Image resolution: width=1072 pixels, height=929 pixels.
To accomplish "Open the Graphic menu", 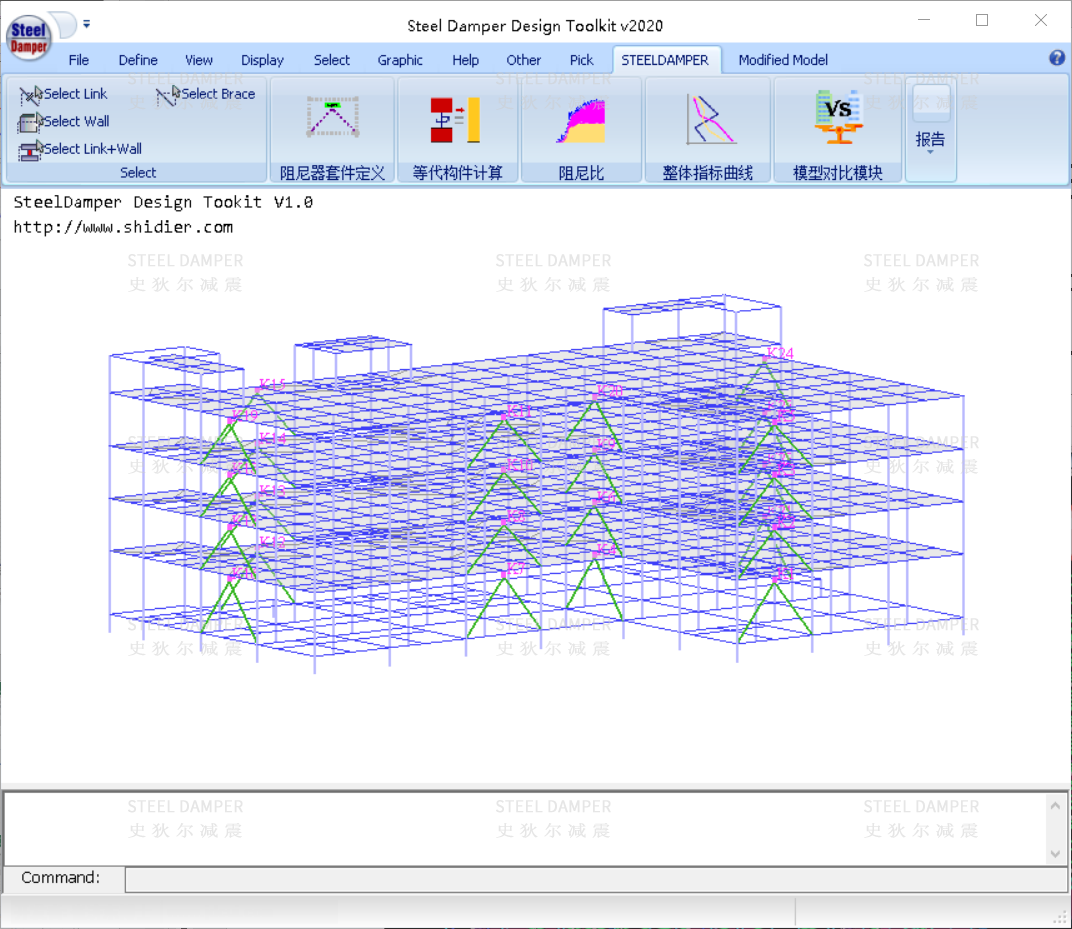I will (x=400, y=60).
